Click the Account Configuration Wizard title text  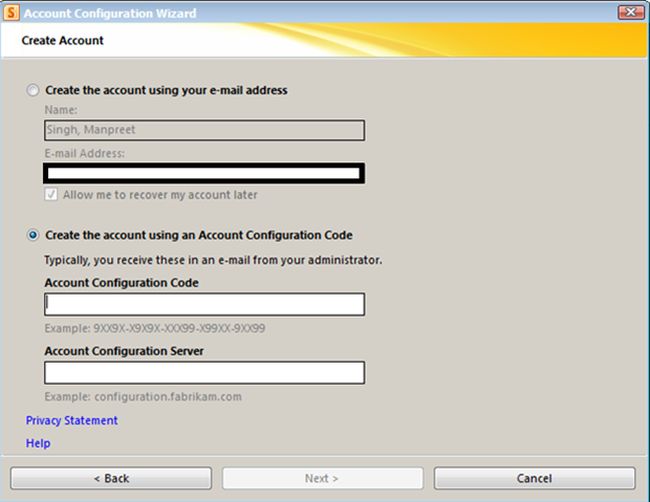(x=110, y=13)
